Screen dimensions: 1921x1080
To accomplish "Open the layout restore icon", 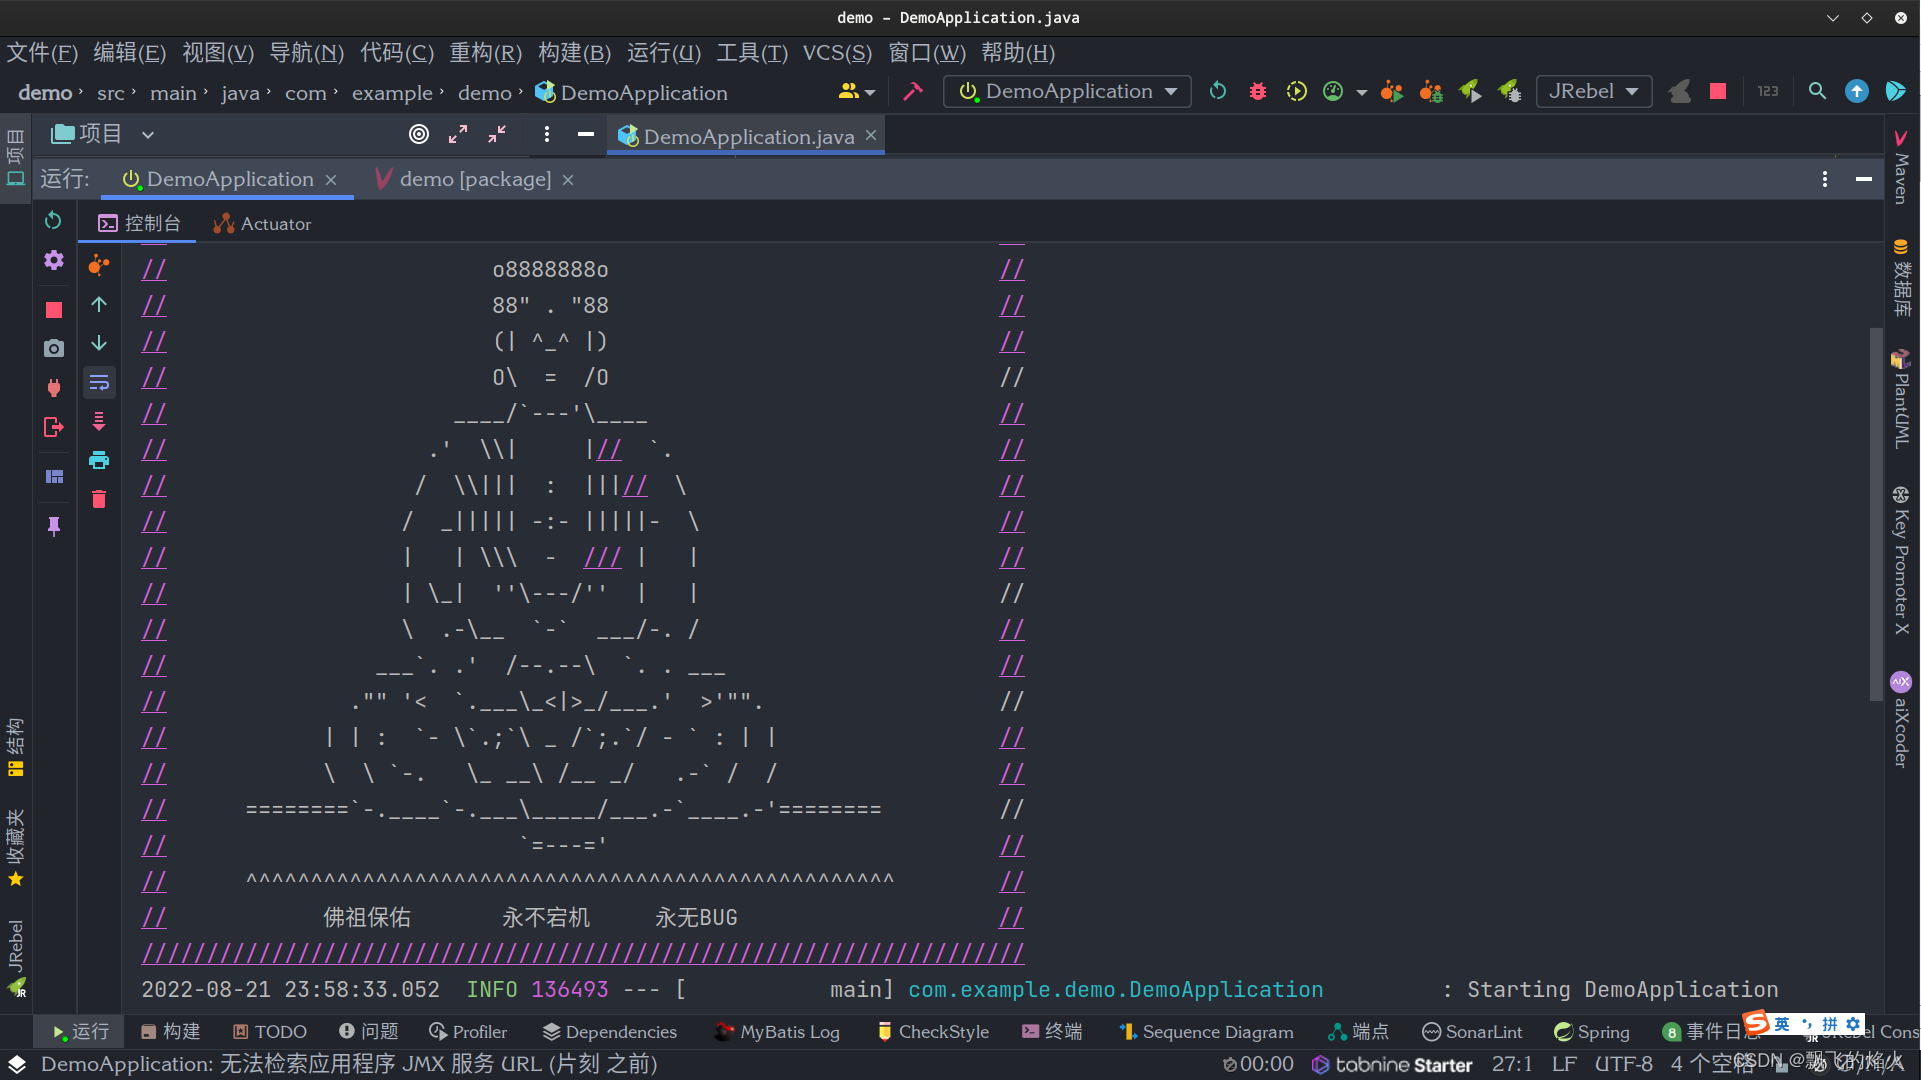I will 53,476.
